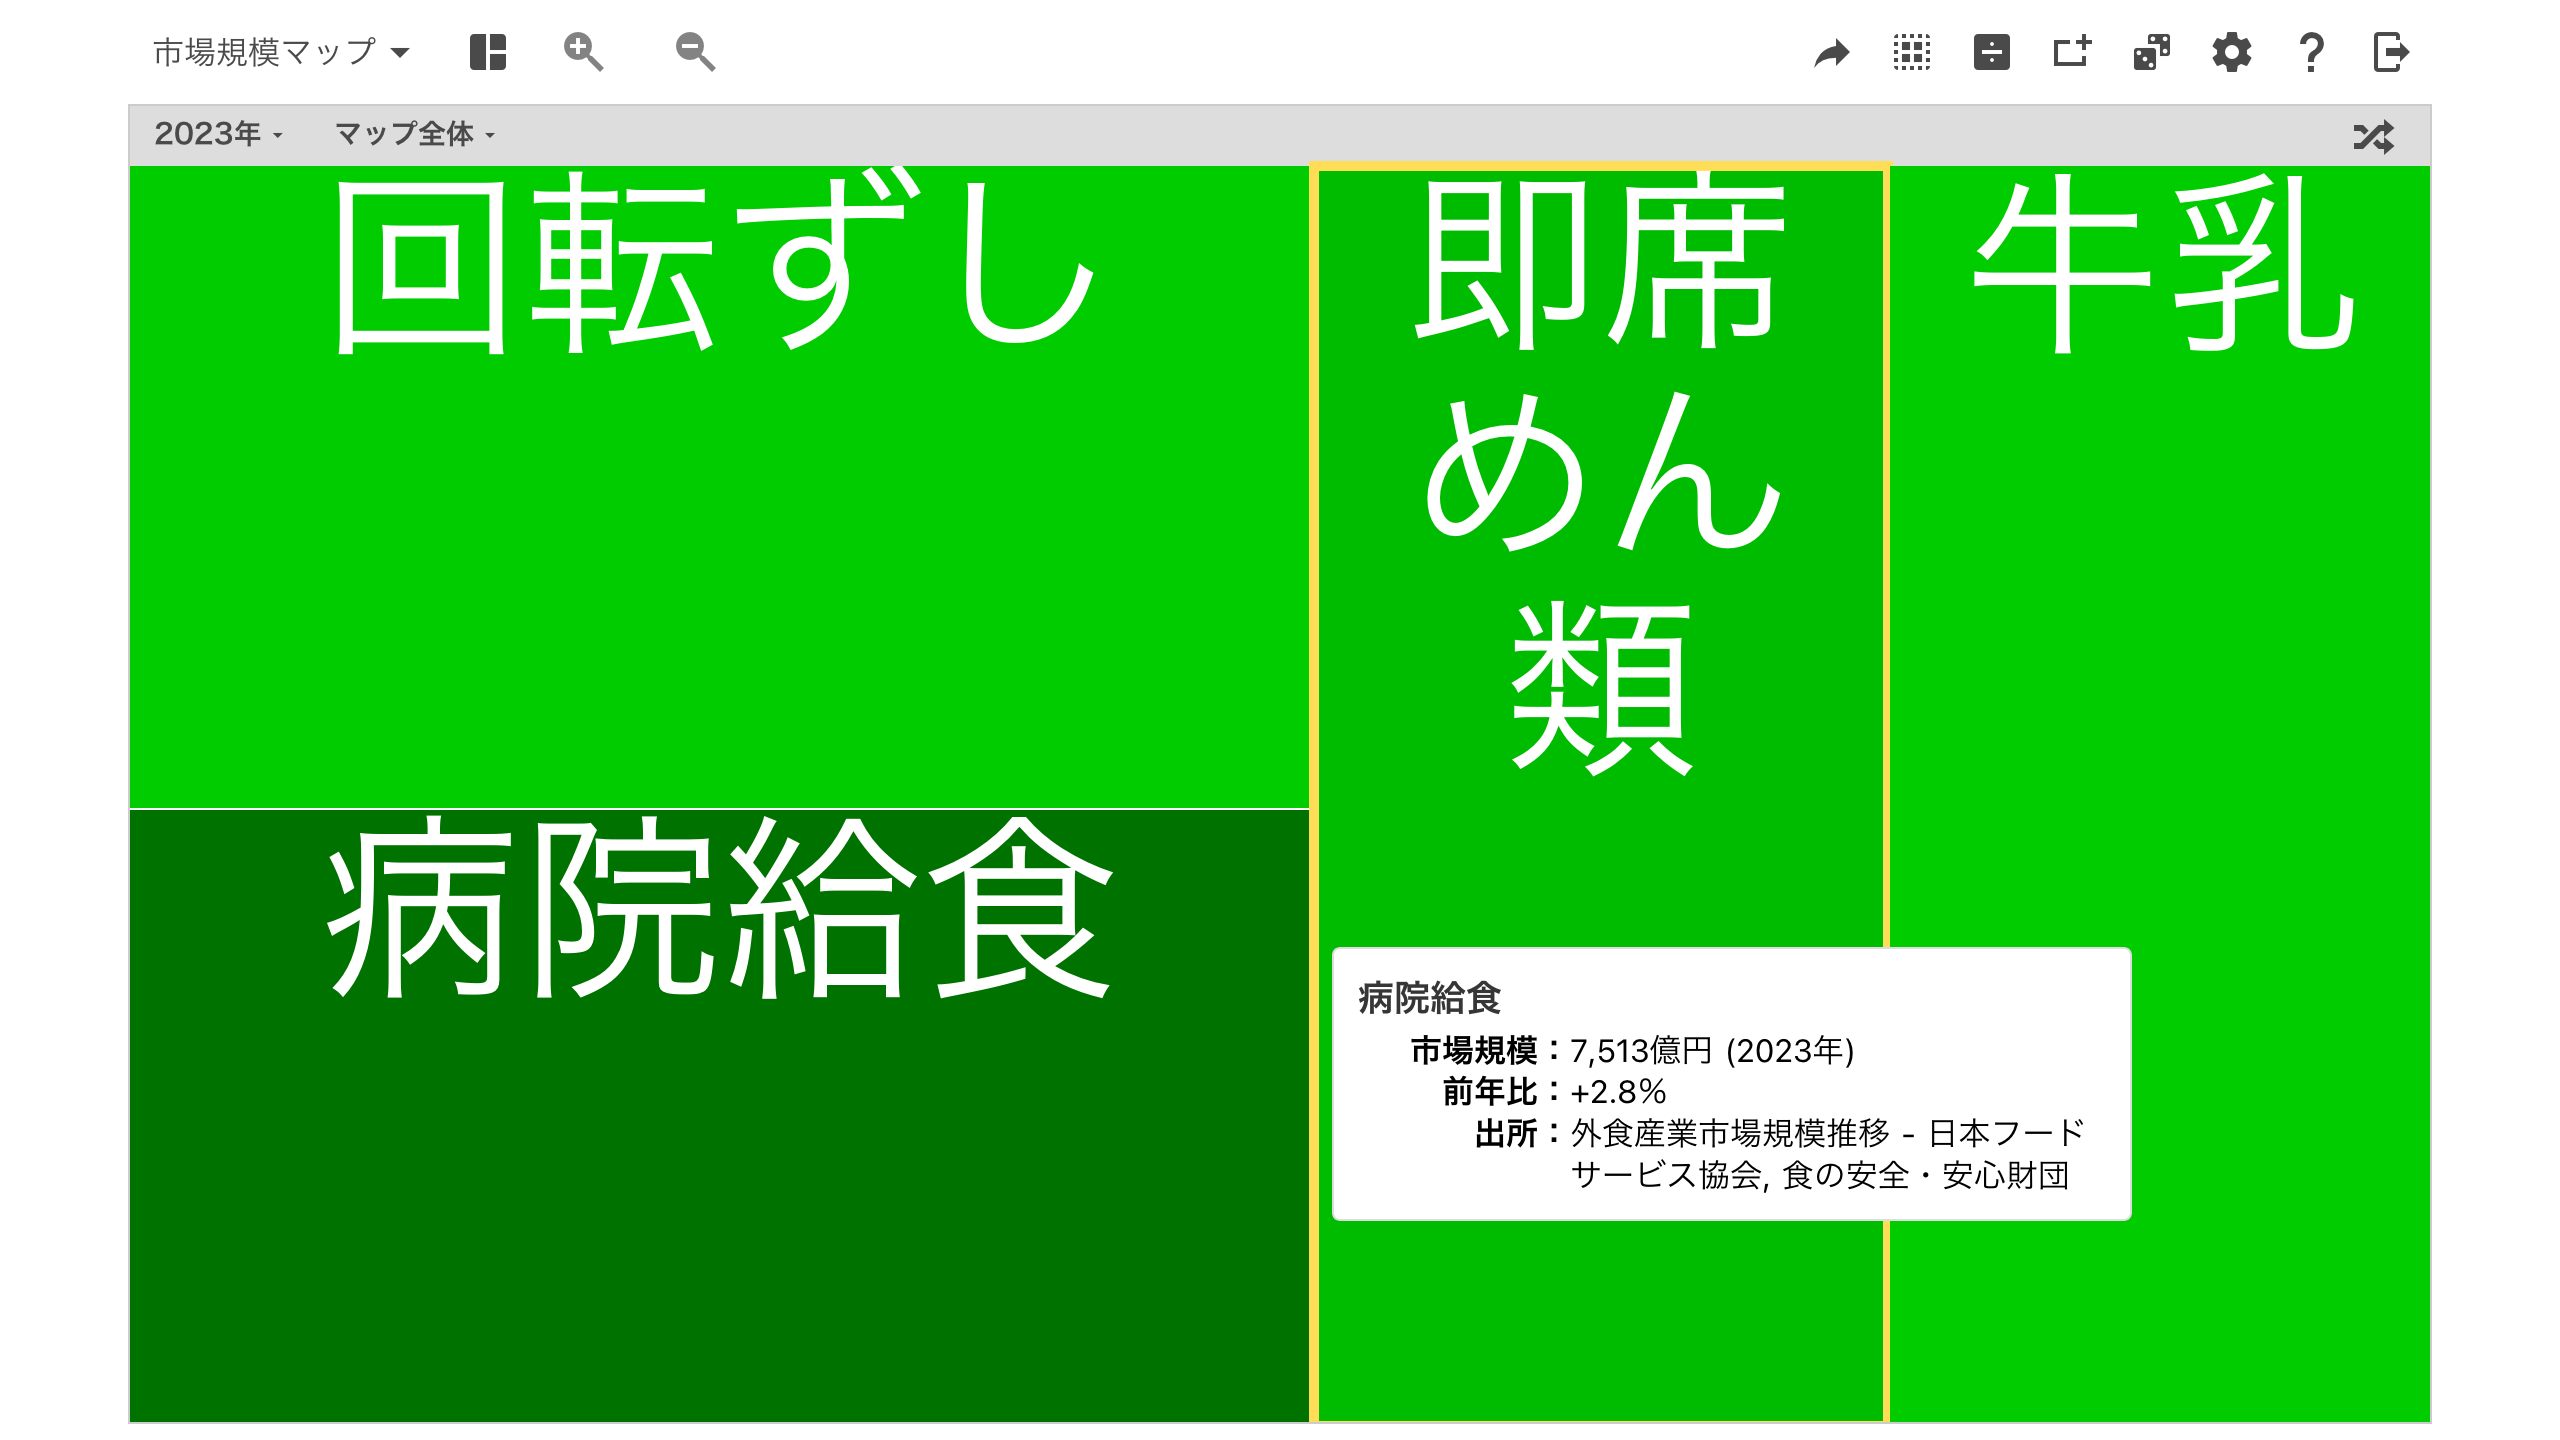The width and height of the screenshot is (2560, 1440).
Task: Click the 外食産業市場規模推移 source text
Action: coord(1828,1154)
